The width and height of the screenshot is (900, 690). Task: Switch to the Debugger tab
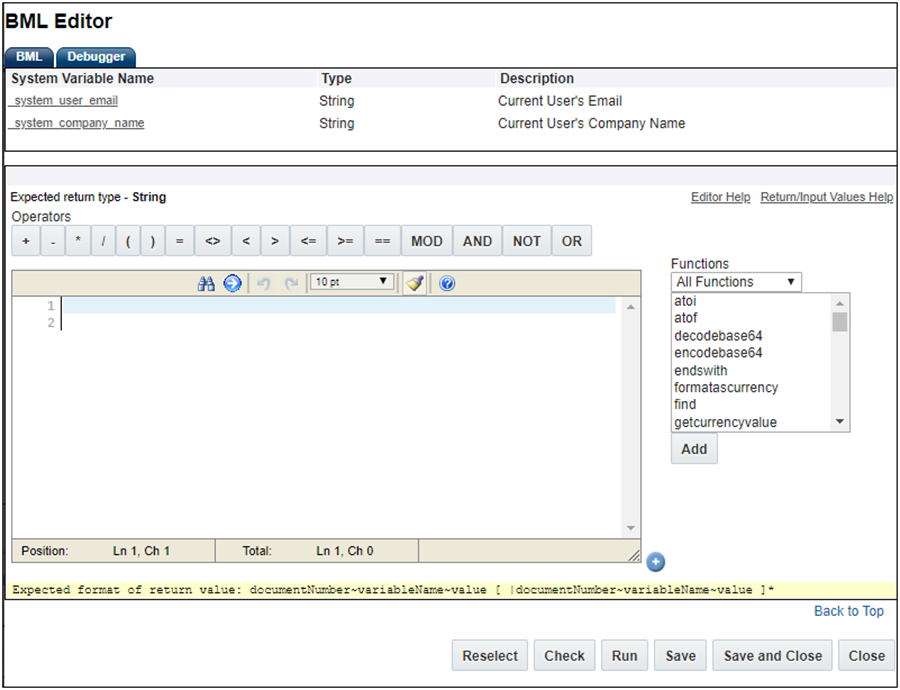pyautogui.click(x=96, y=57)
